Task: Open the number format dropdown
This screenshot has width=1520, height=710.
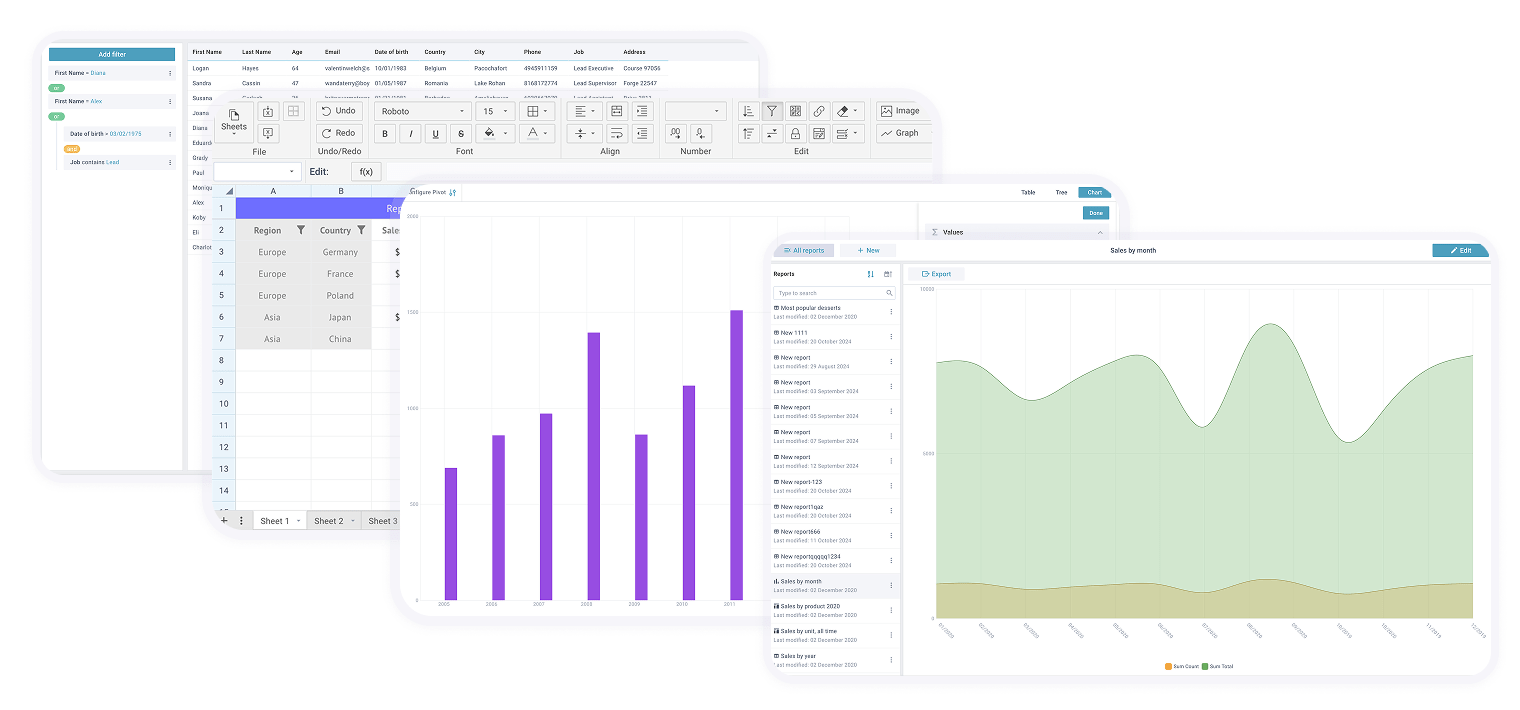Action: point(695,111)
